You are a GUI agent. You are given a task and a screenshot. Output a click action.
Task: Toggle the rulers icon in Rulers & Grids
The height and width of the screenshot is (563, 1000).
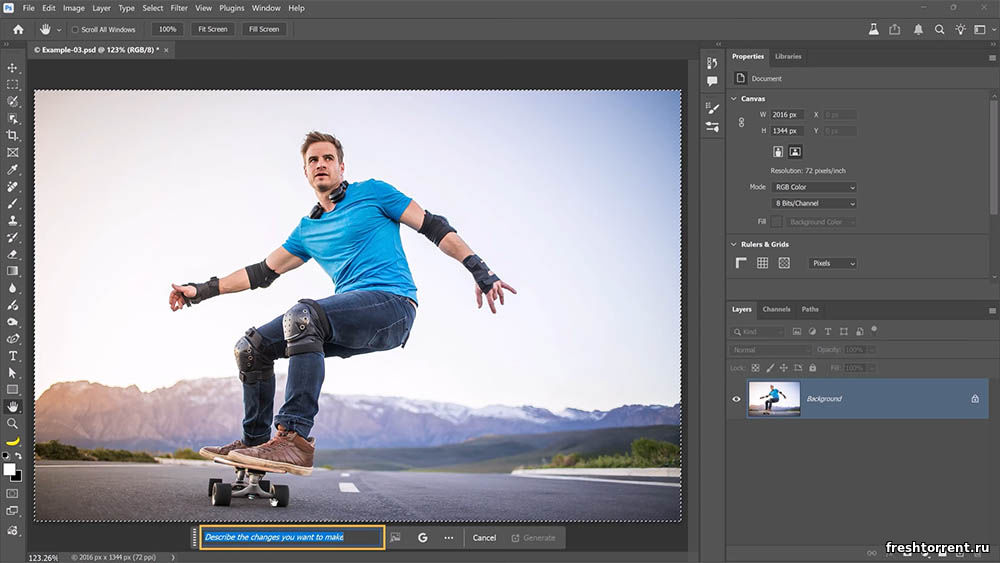[x=741, y=263]
